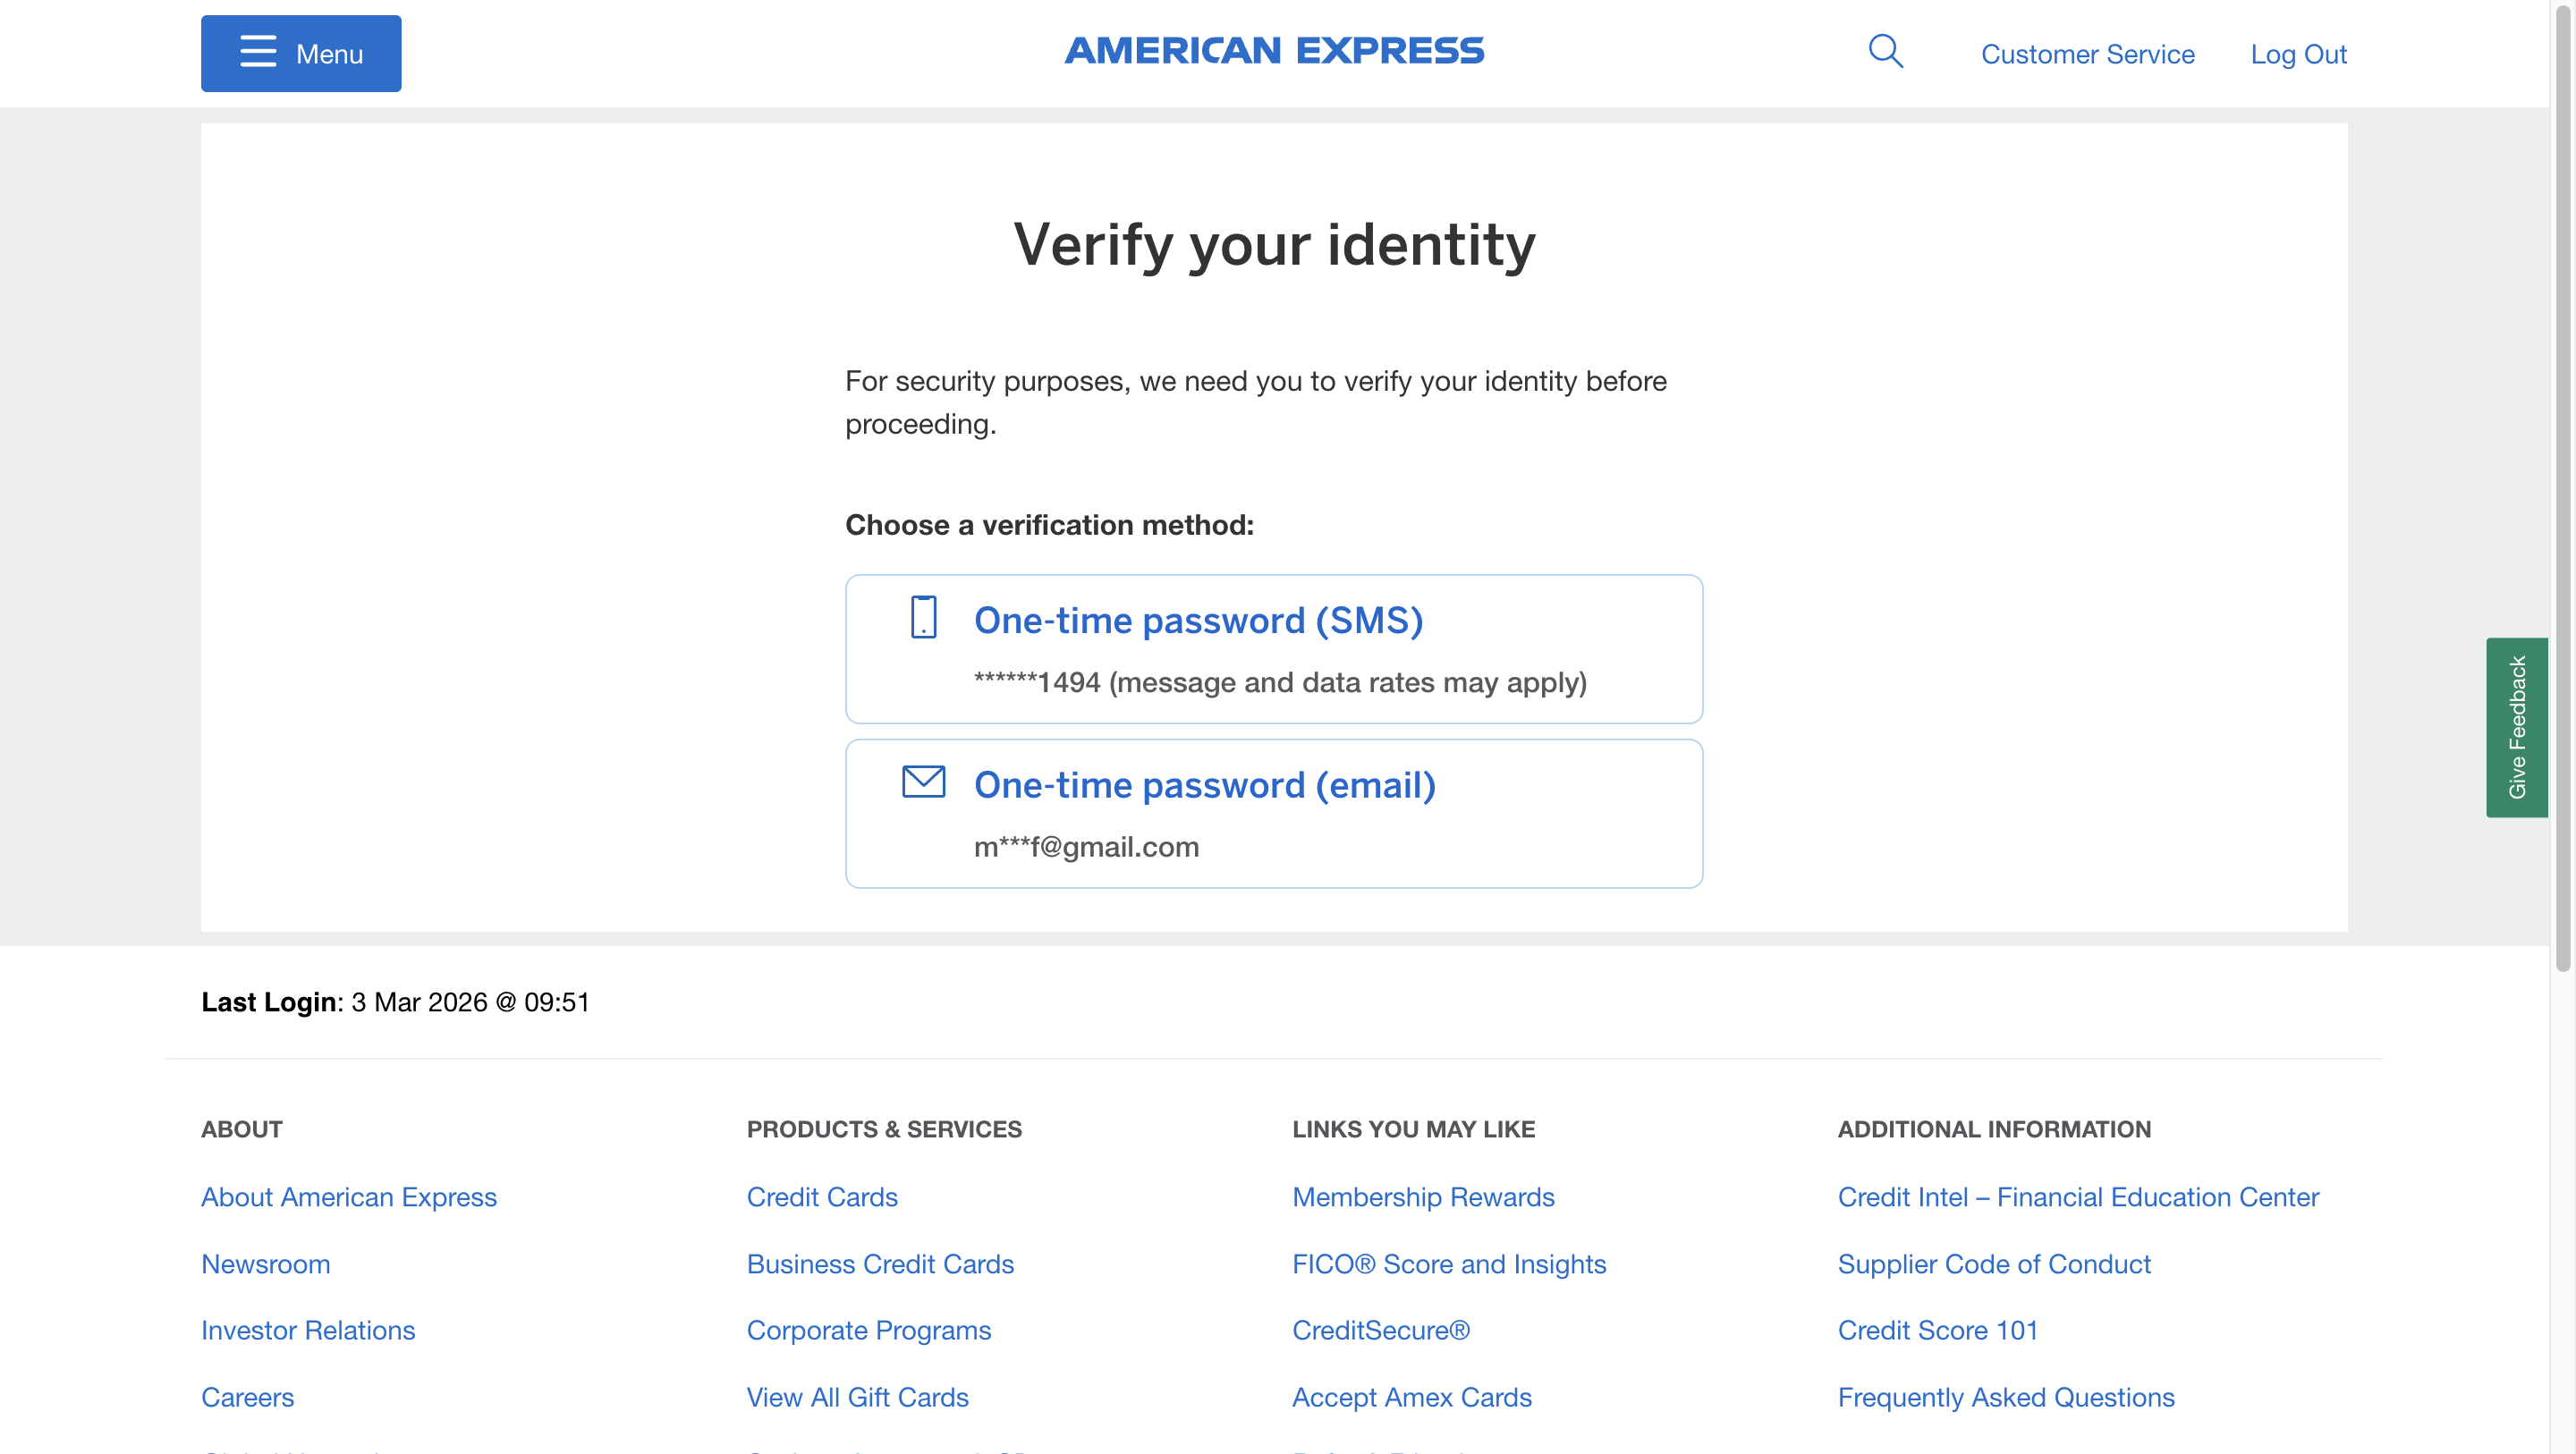Visit Credit Cards footer link
The image size is (2576, 1454).
click(x=821, y=1197)
